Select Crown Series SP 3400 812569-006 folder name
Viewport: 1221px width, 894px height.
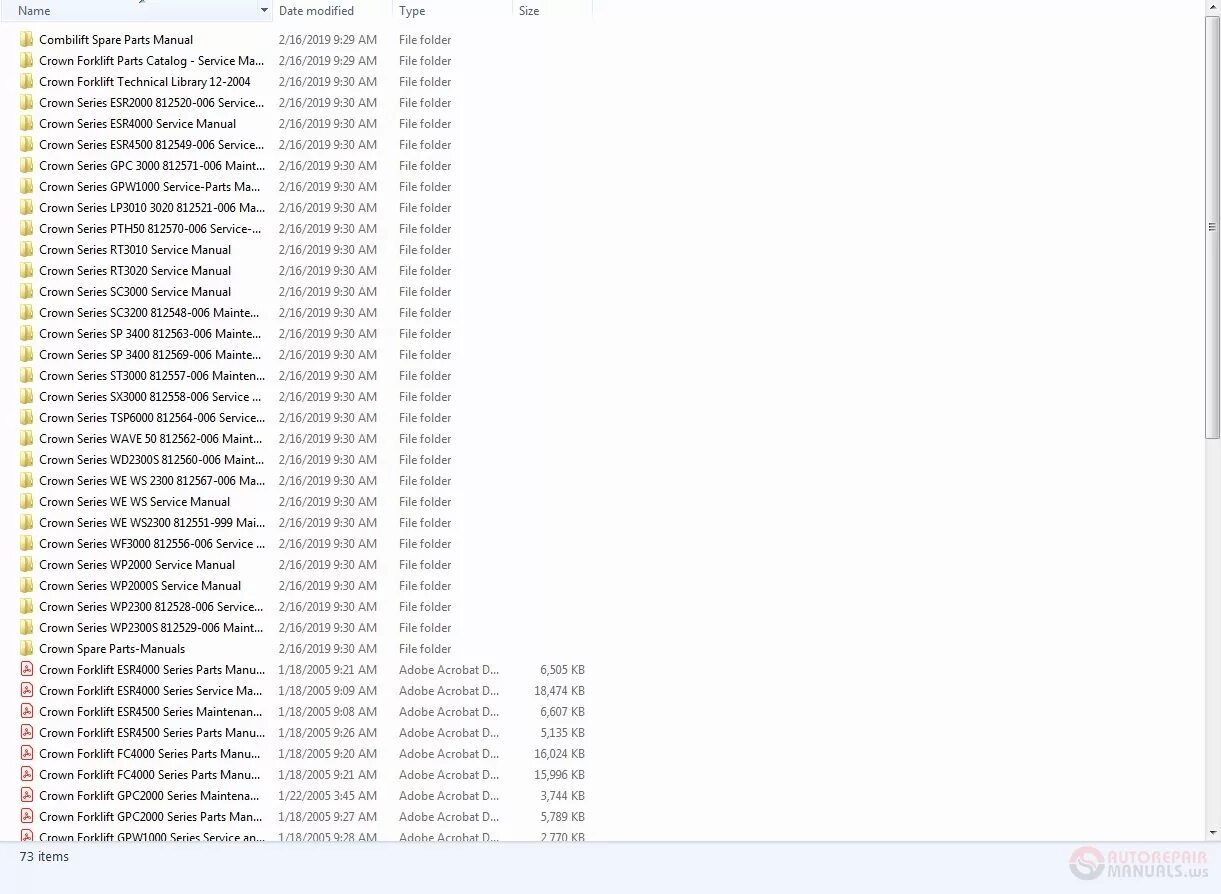pos(150,355)
